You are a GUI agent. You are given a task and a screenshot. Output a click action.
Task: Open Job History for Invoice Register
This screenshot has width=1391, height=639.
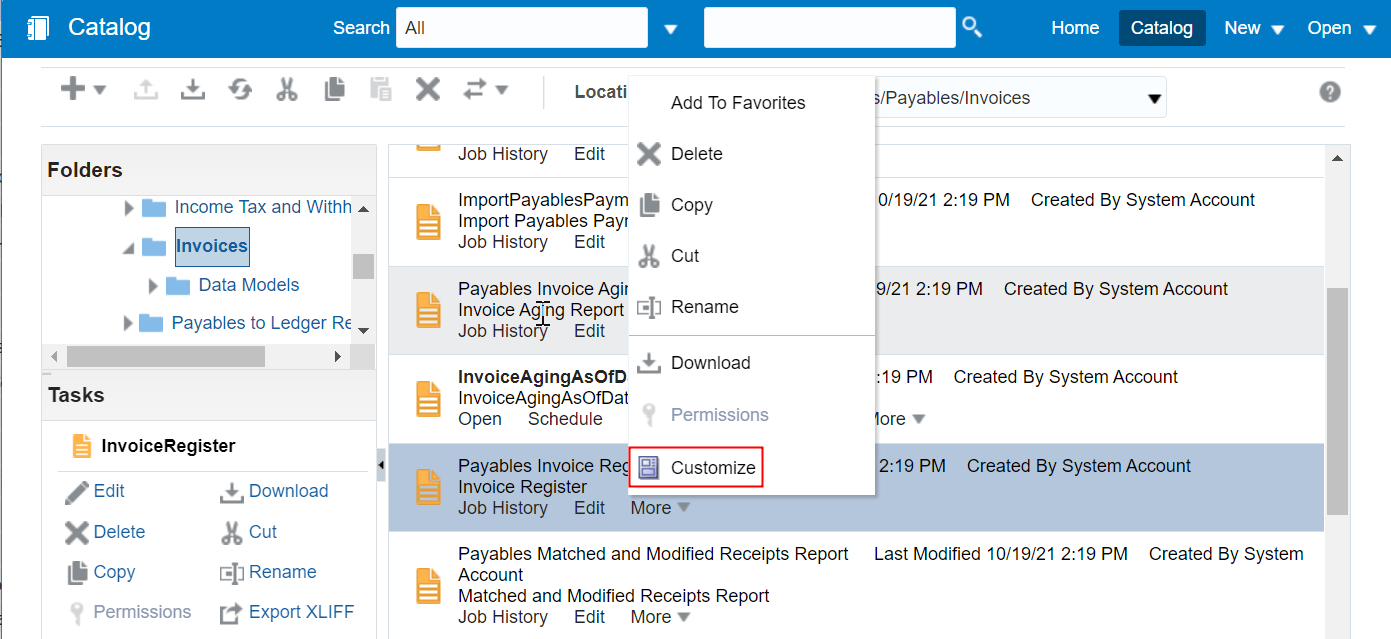503,508
